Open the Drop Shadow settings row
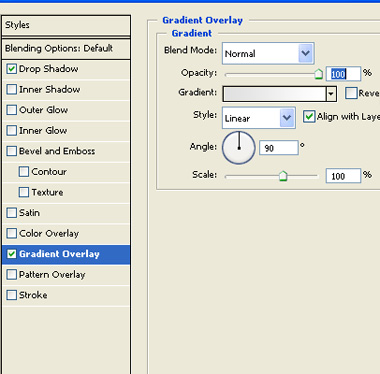 pos(66,69)
